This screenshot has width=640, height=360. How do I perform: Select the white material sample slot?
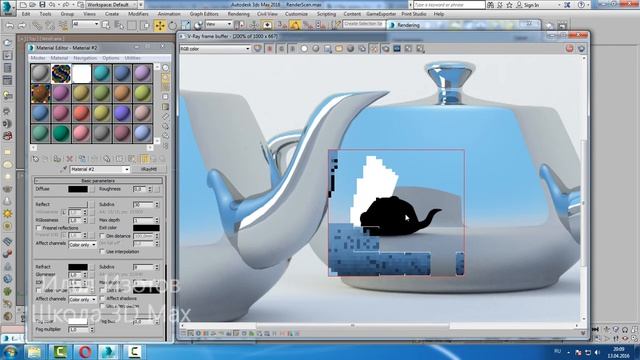(x=81, y=73)
